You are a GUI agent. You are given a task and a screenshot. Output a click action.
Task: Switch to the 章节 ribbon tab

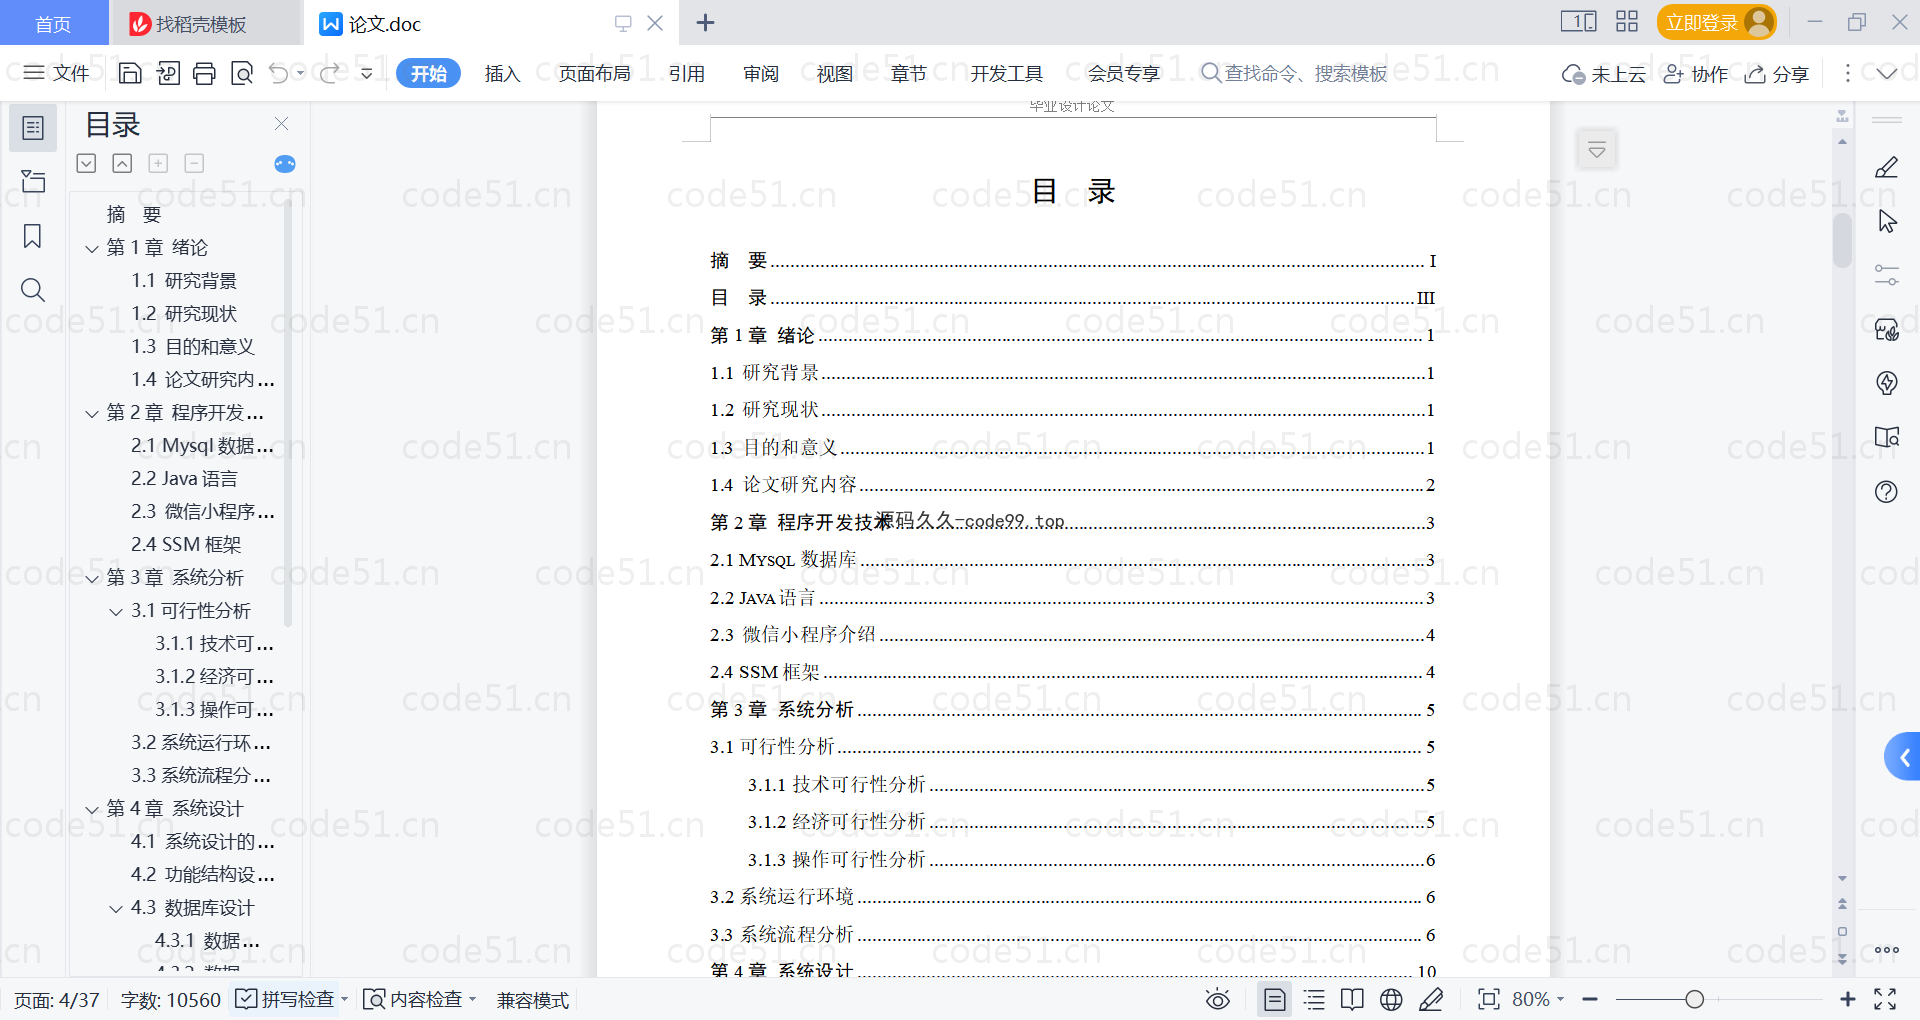[x=909, y=73]
